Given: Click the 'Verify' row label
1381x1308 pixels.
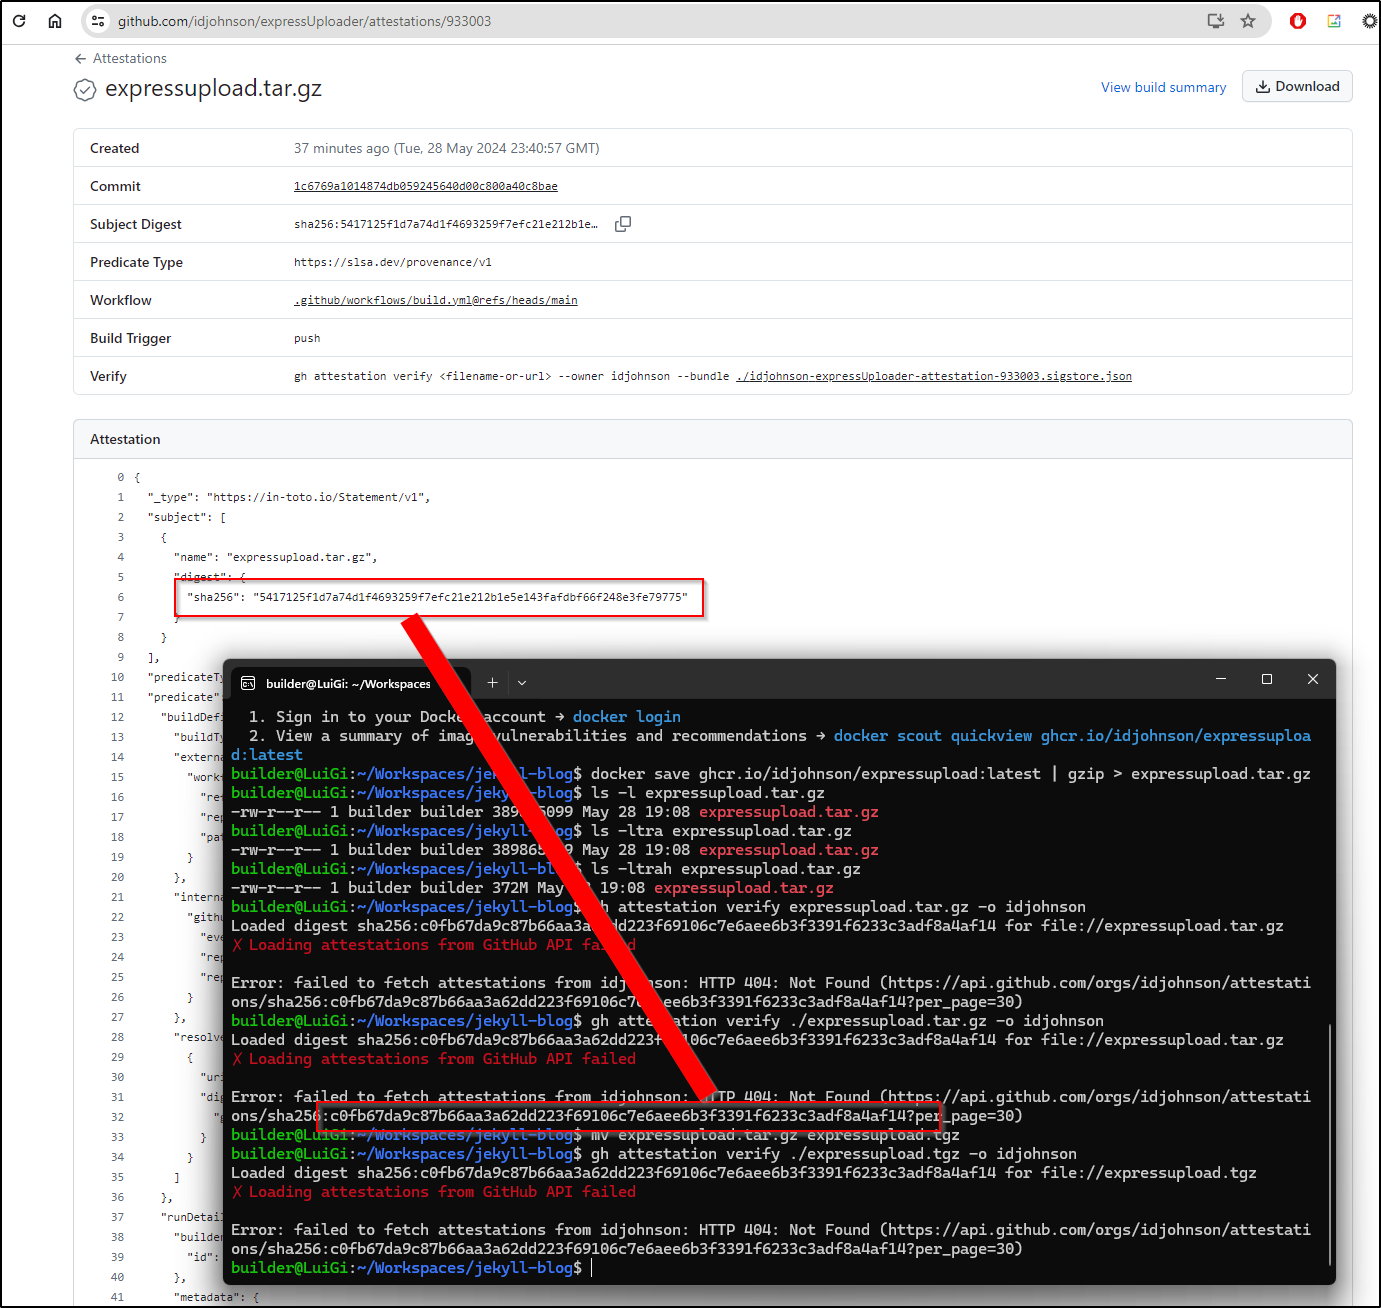Looking at the screenshot, I should tap(108, 376).
